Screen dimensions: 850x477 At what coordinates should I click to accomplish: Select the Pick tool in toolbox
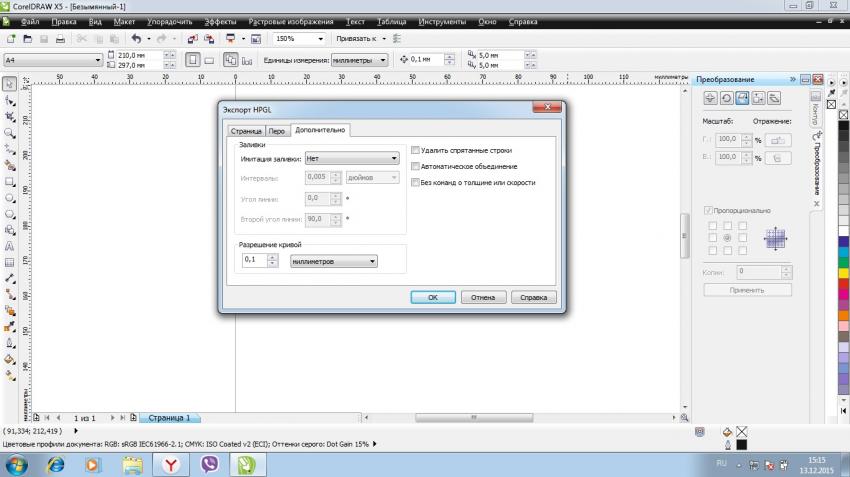[9, 84]
